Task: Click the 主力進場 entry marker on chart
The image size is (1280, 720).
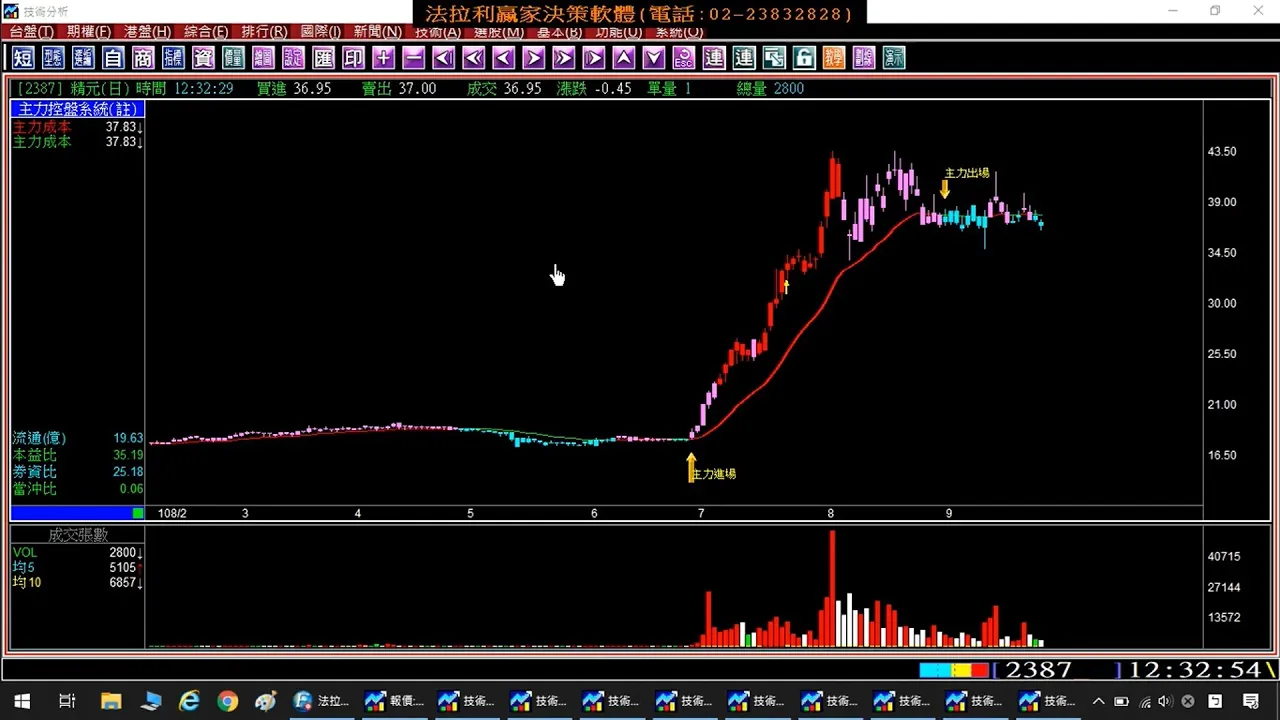Action: [714, 474]
